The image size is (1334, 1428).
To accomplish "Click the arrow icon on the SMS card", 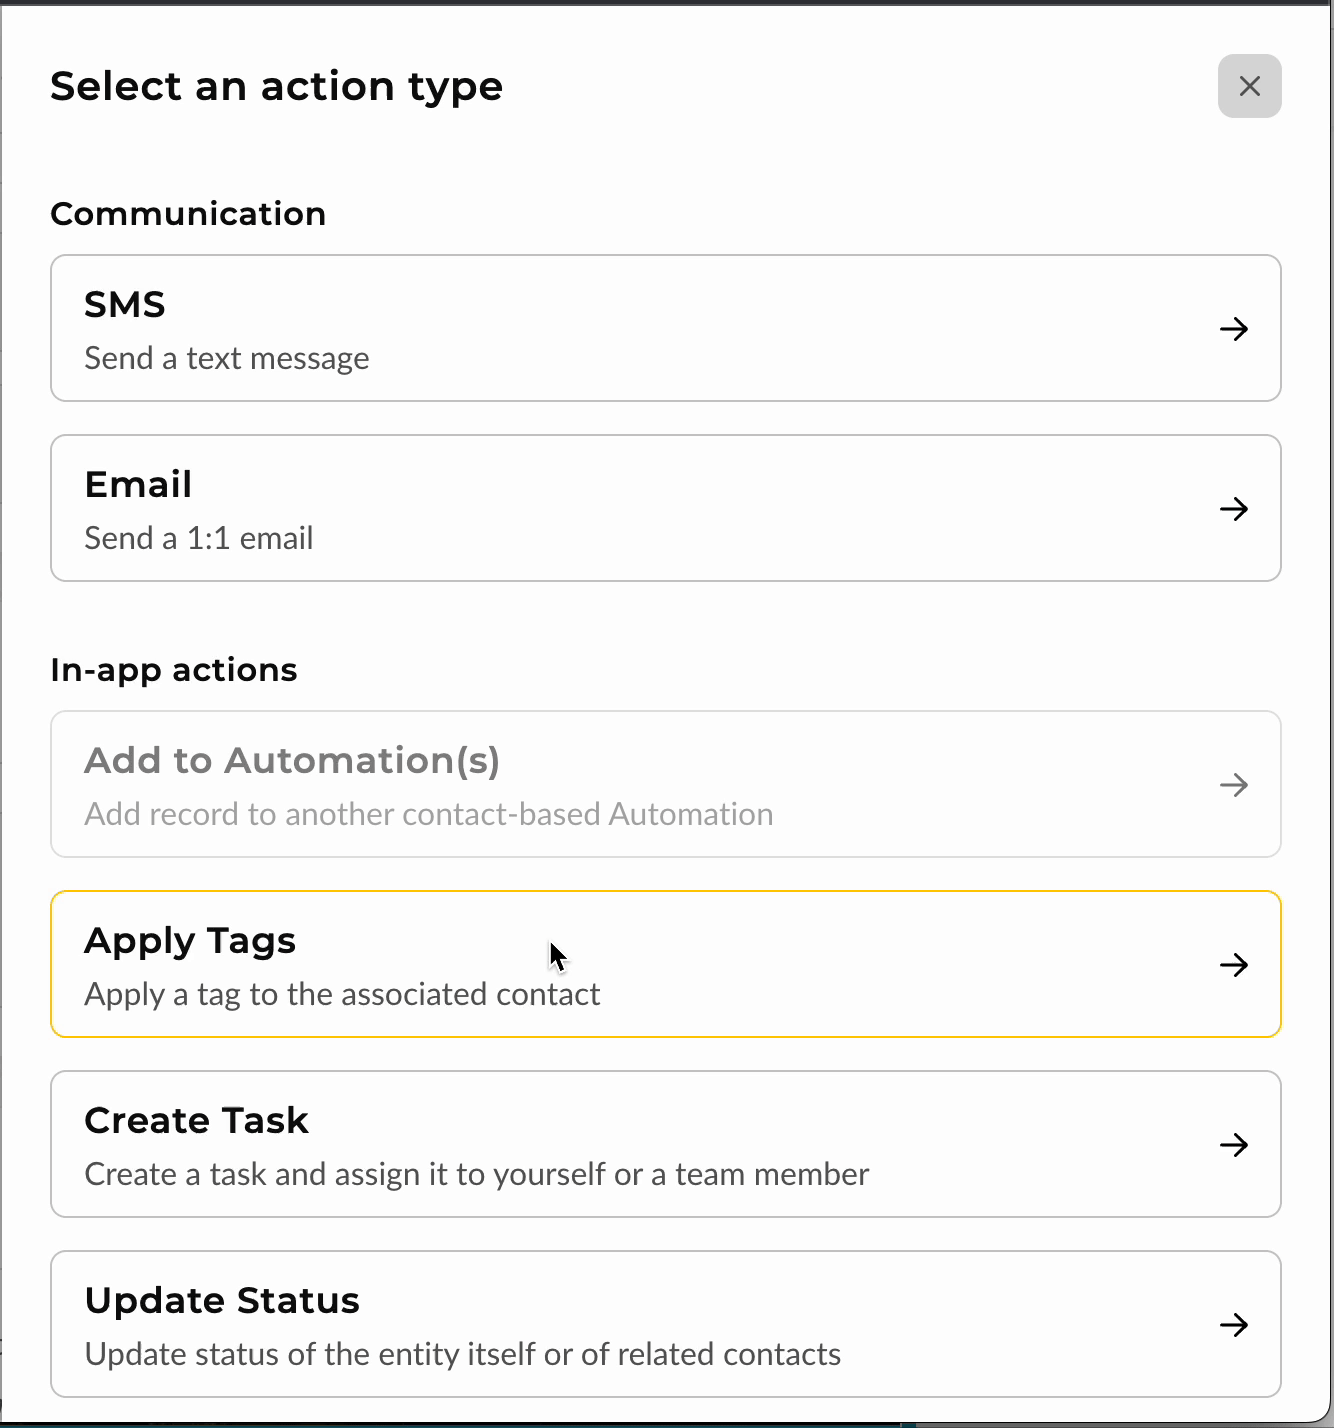I will point(1234,328).
